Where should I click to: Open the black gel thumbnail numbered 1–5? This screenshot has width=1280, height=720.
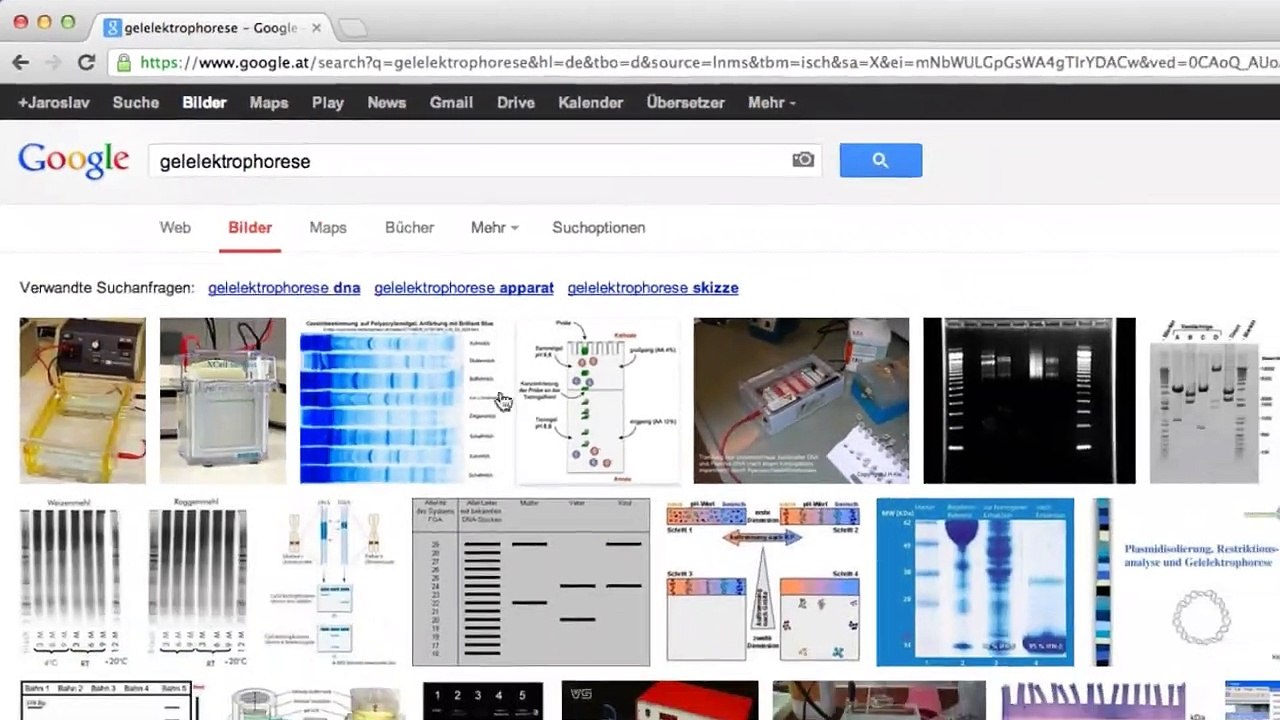pos(483,700)
